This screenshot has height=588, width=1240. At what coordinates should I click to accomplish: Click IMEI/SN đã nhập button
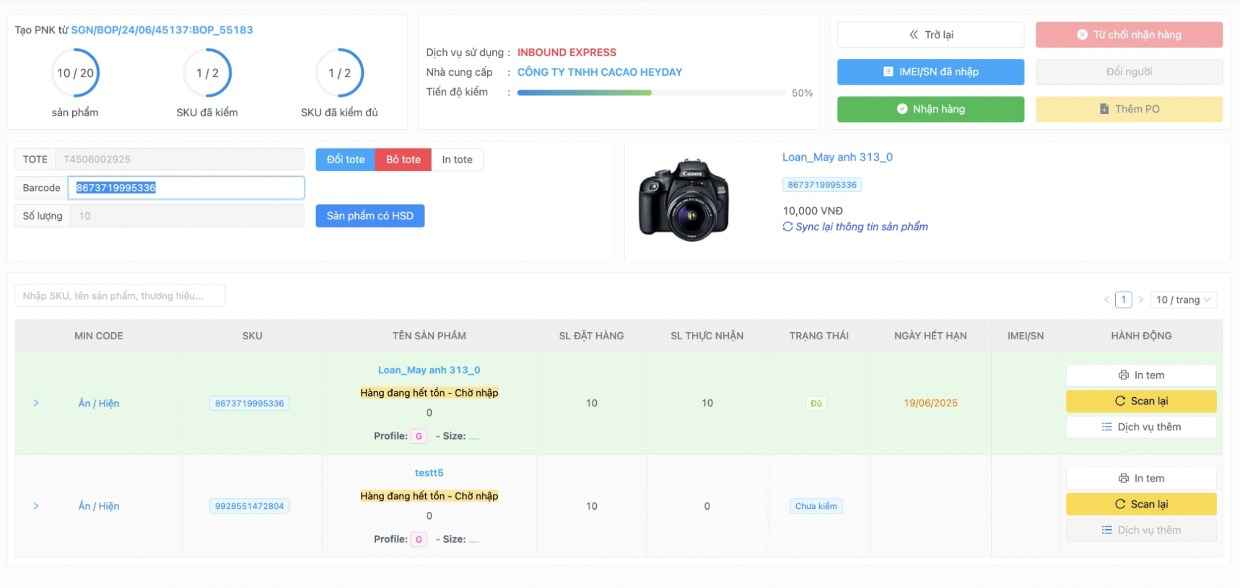[930, 72]
